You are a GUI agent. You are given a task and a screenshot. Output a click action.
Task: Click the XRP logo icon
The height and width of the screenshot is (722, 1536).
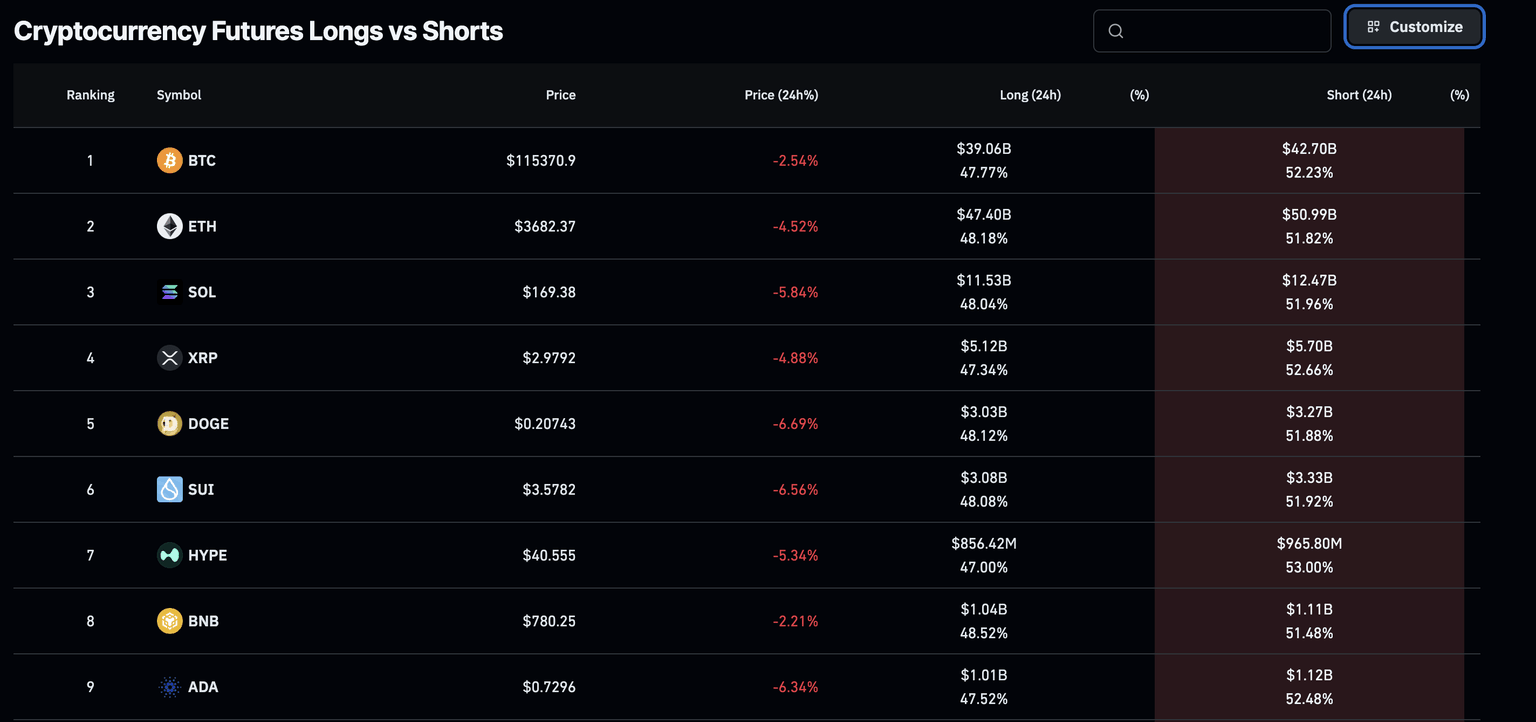coord(170,358)
